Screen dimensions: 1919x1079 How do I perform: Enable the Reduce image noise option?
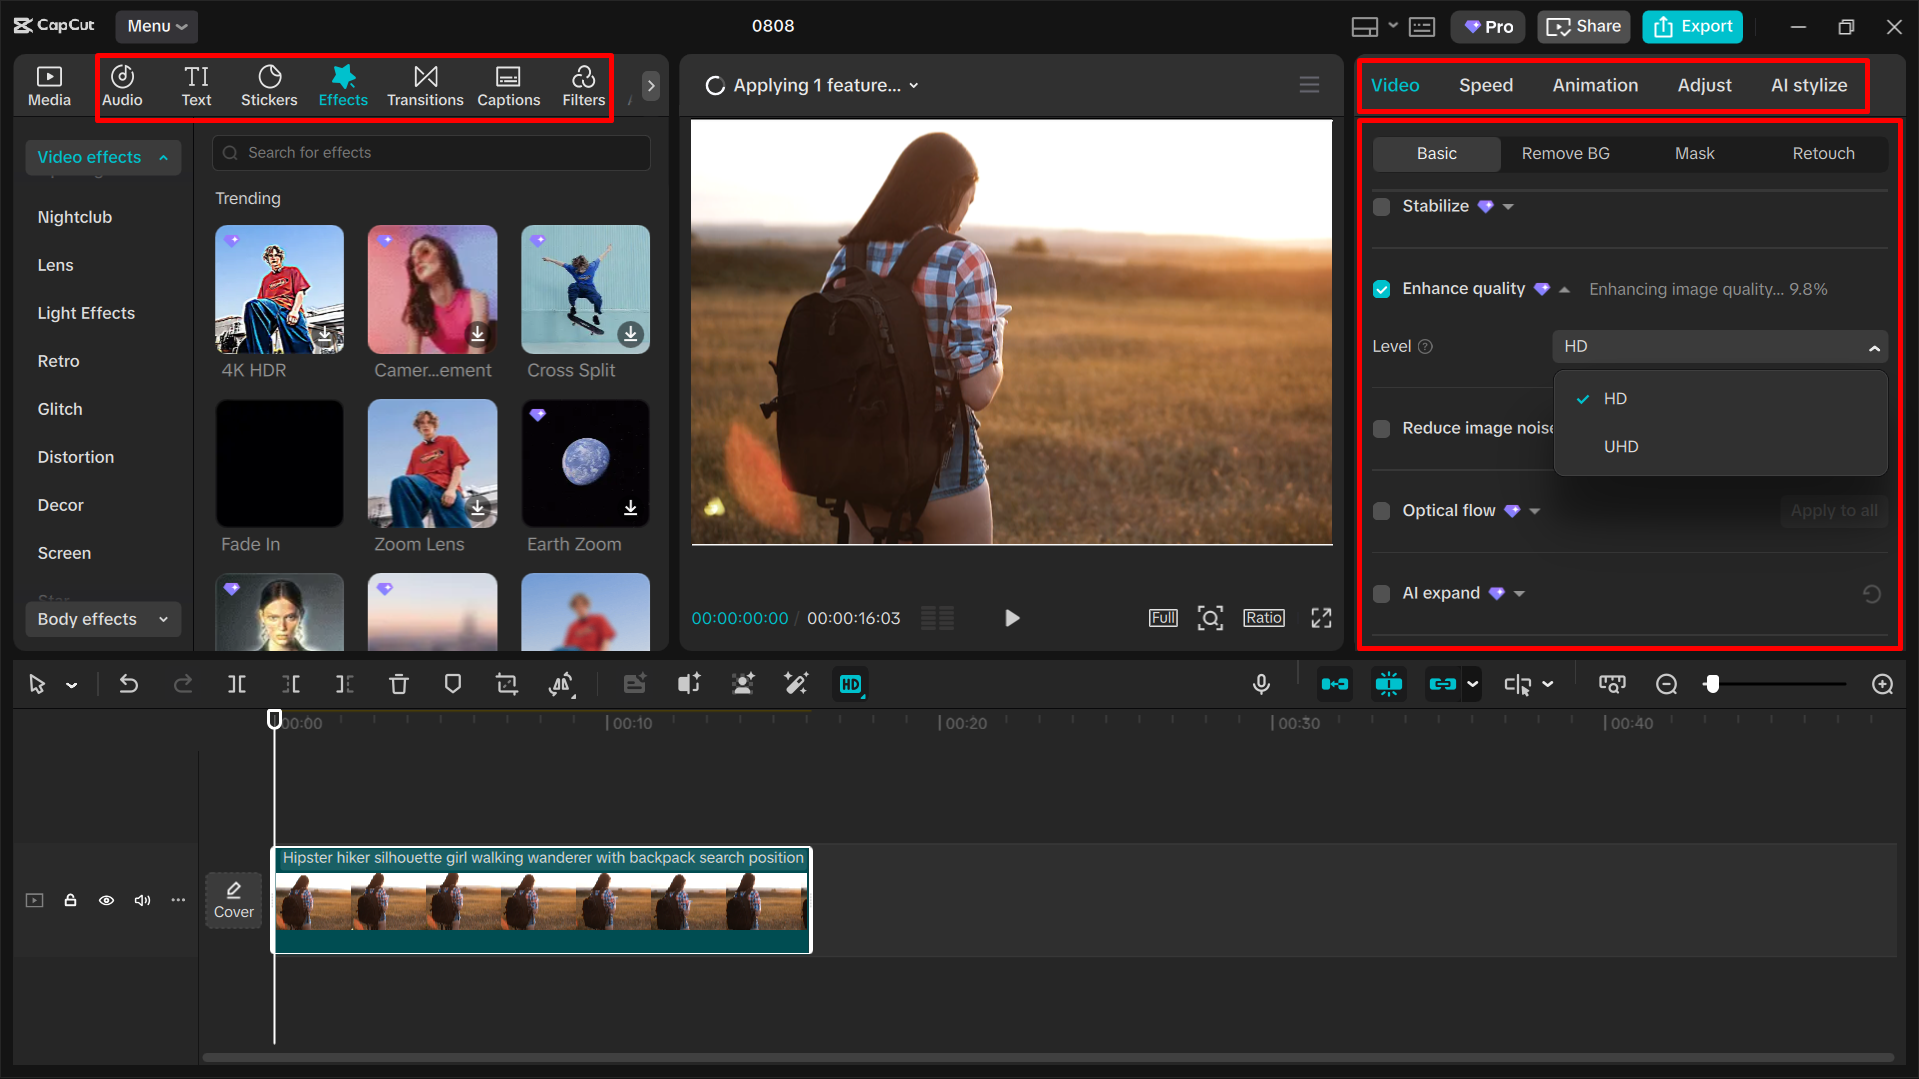[x=1381, y=428]
